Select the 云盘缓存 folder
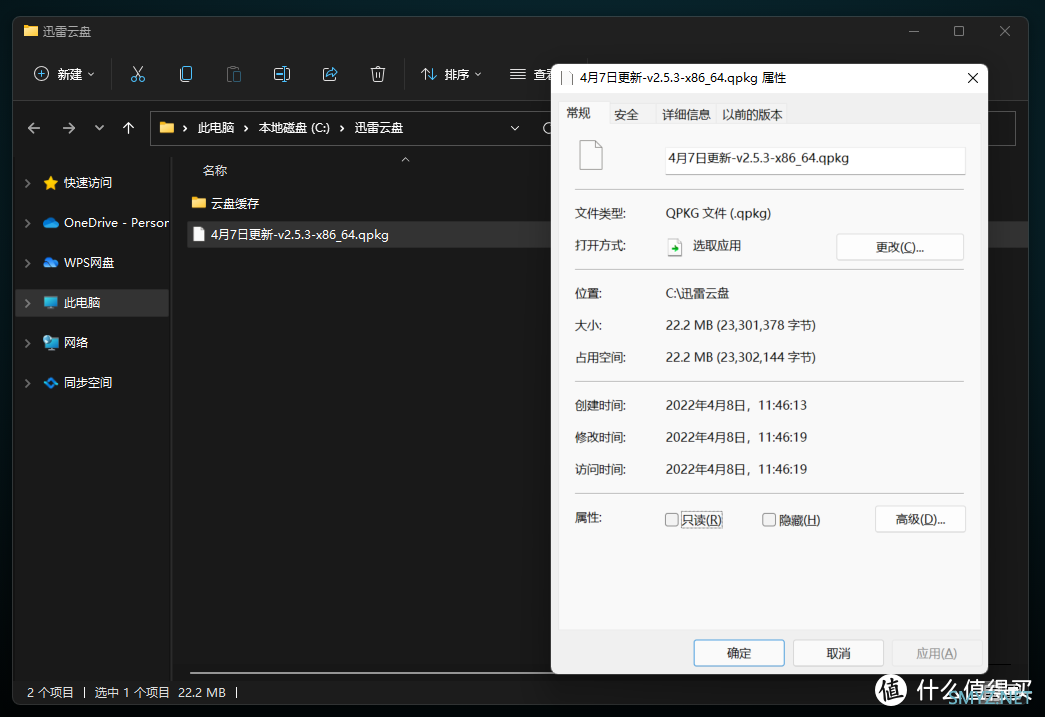 (225, 203)
